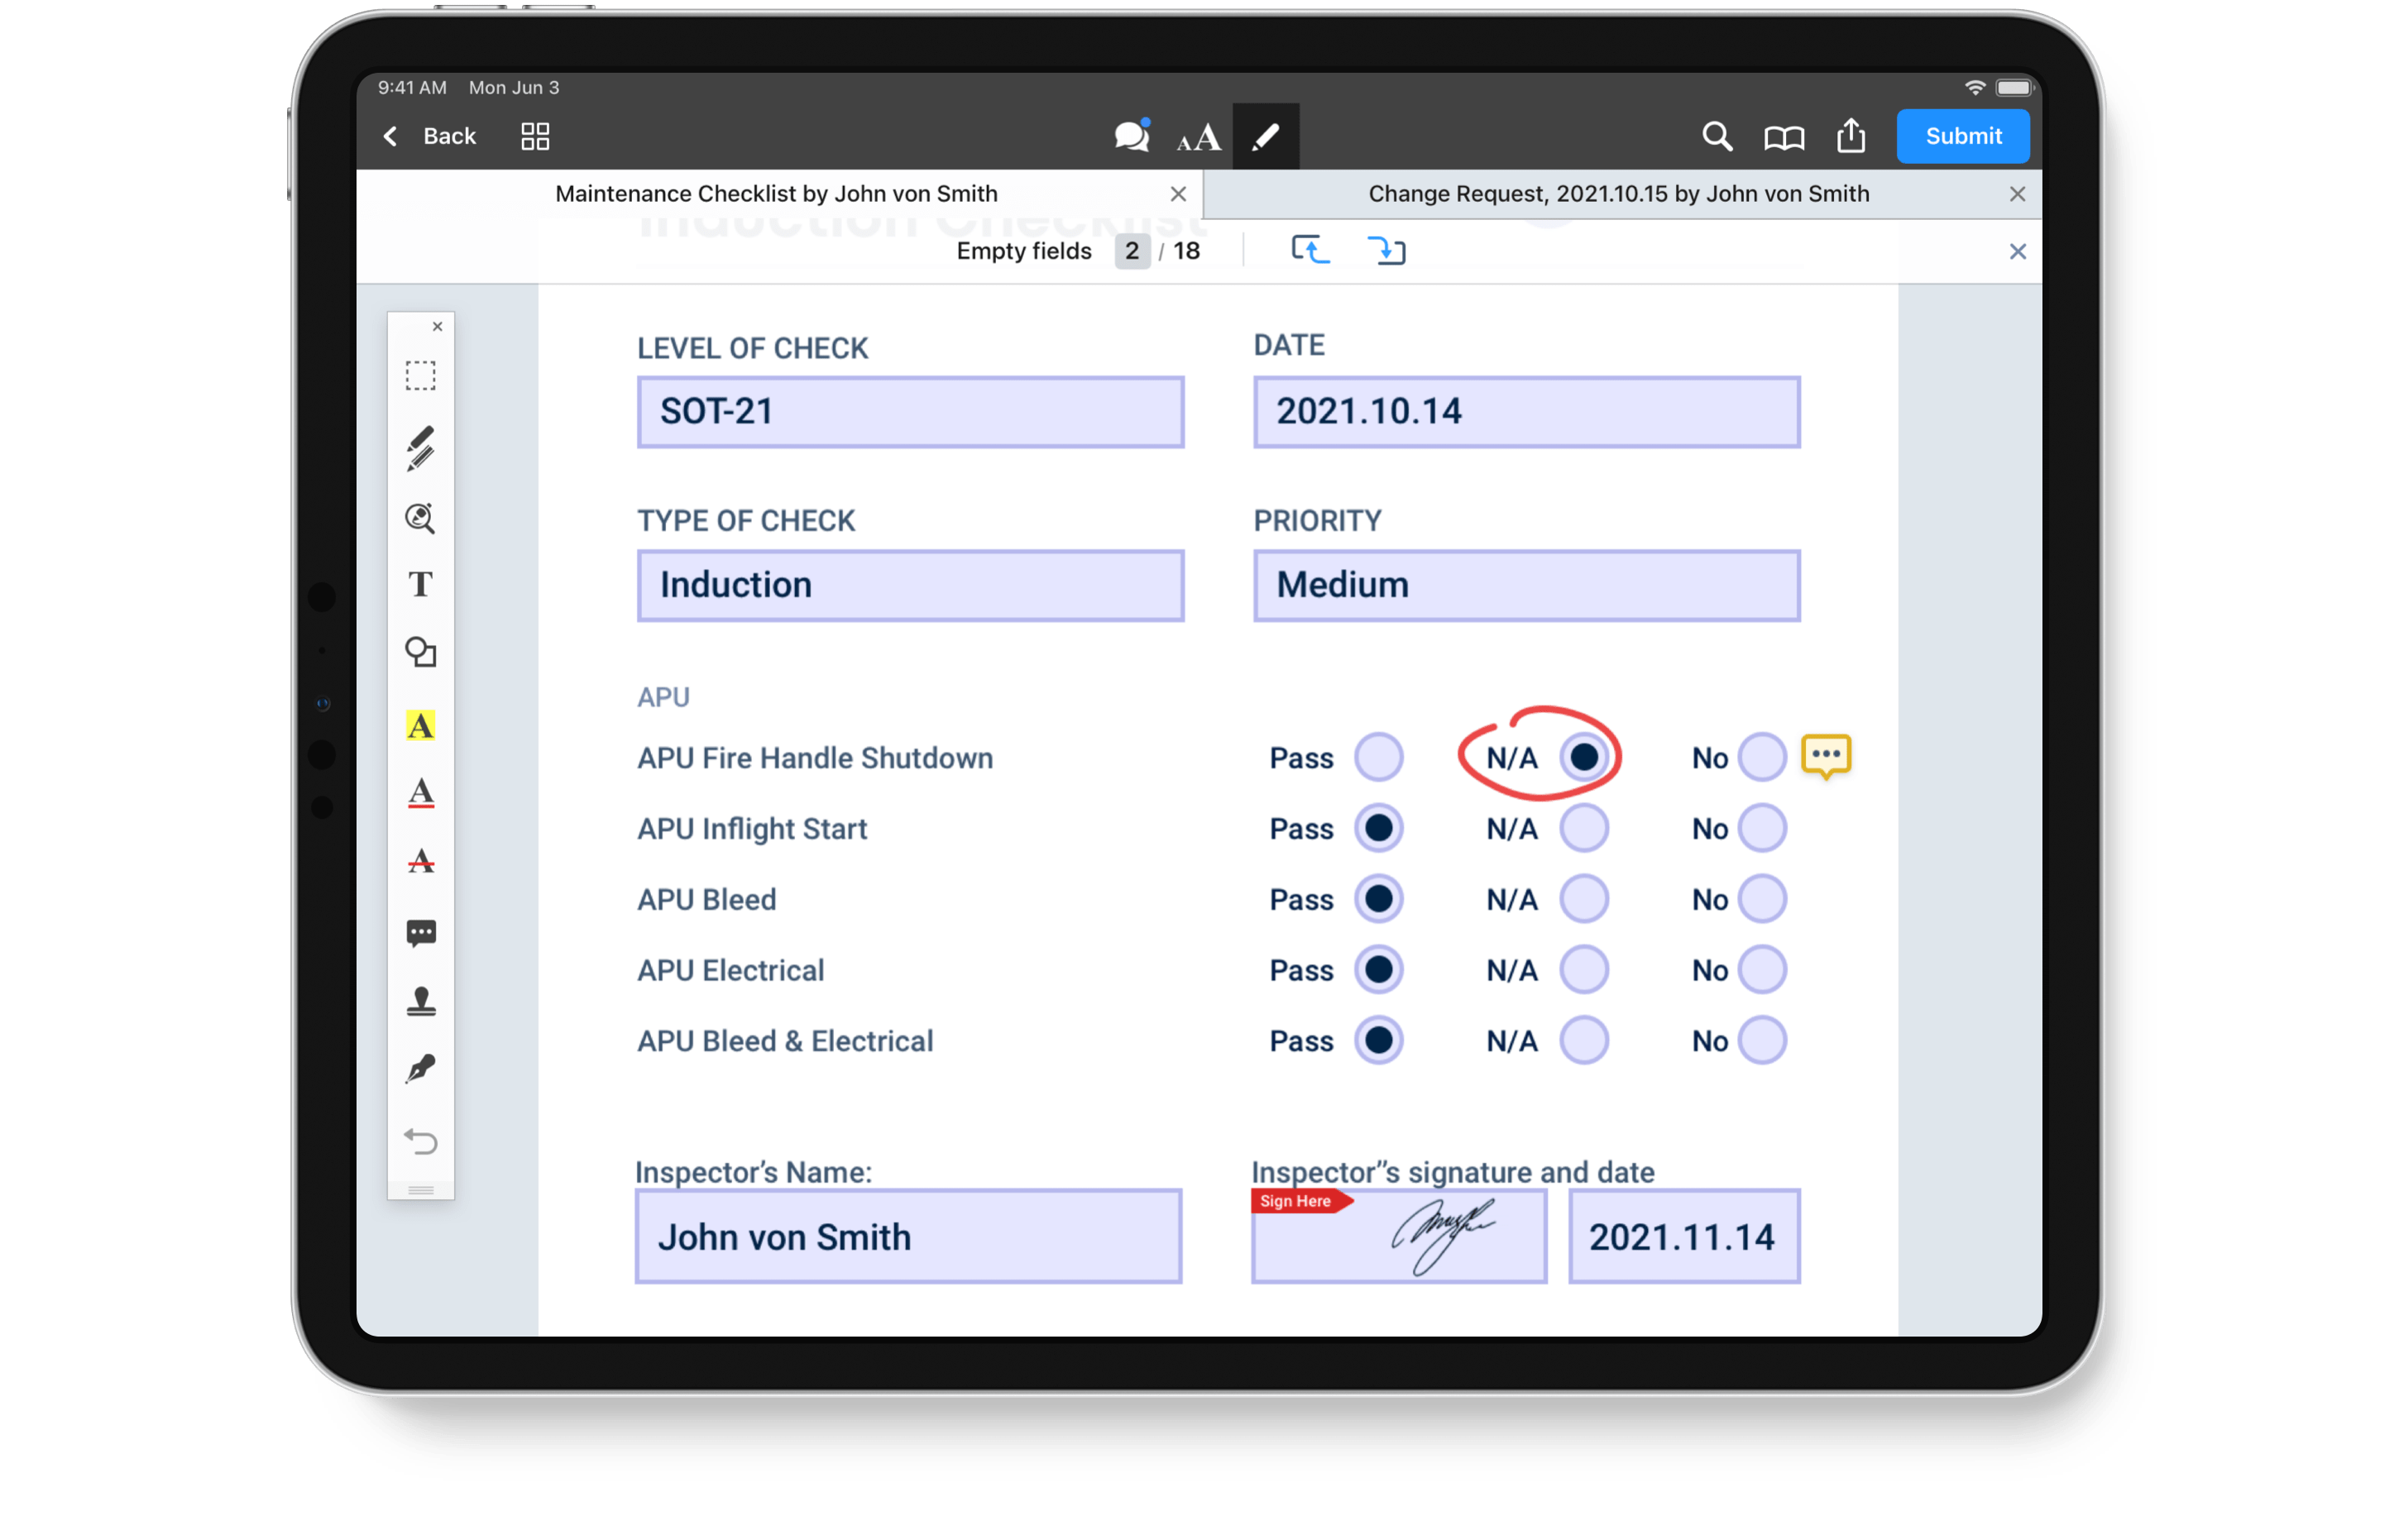Select N/A for APU Bleed
Viewport: 2399px width, 1540px height.
1583,899
